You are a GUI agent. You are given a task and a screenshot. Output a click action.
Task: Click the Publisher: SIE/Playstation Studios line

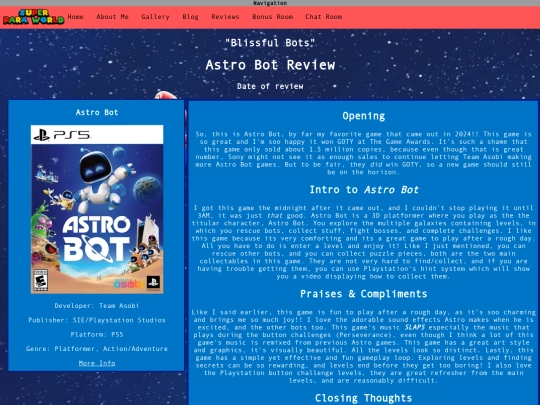click(97, 320)
